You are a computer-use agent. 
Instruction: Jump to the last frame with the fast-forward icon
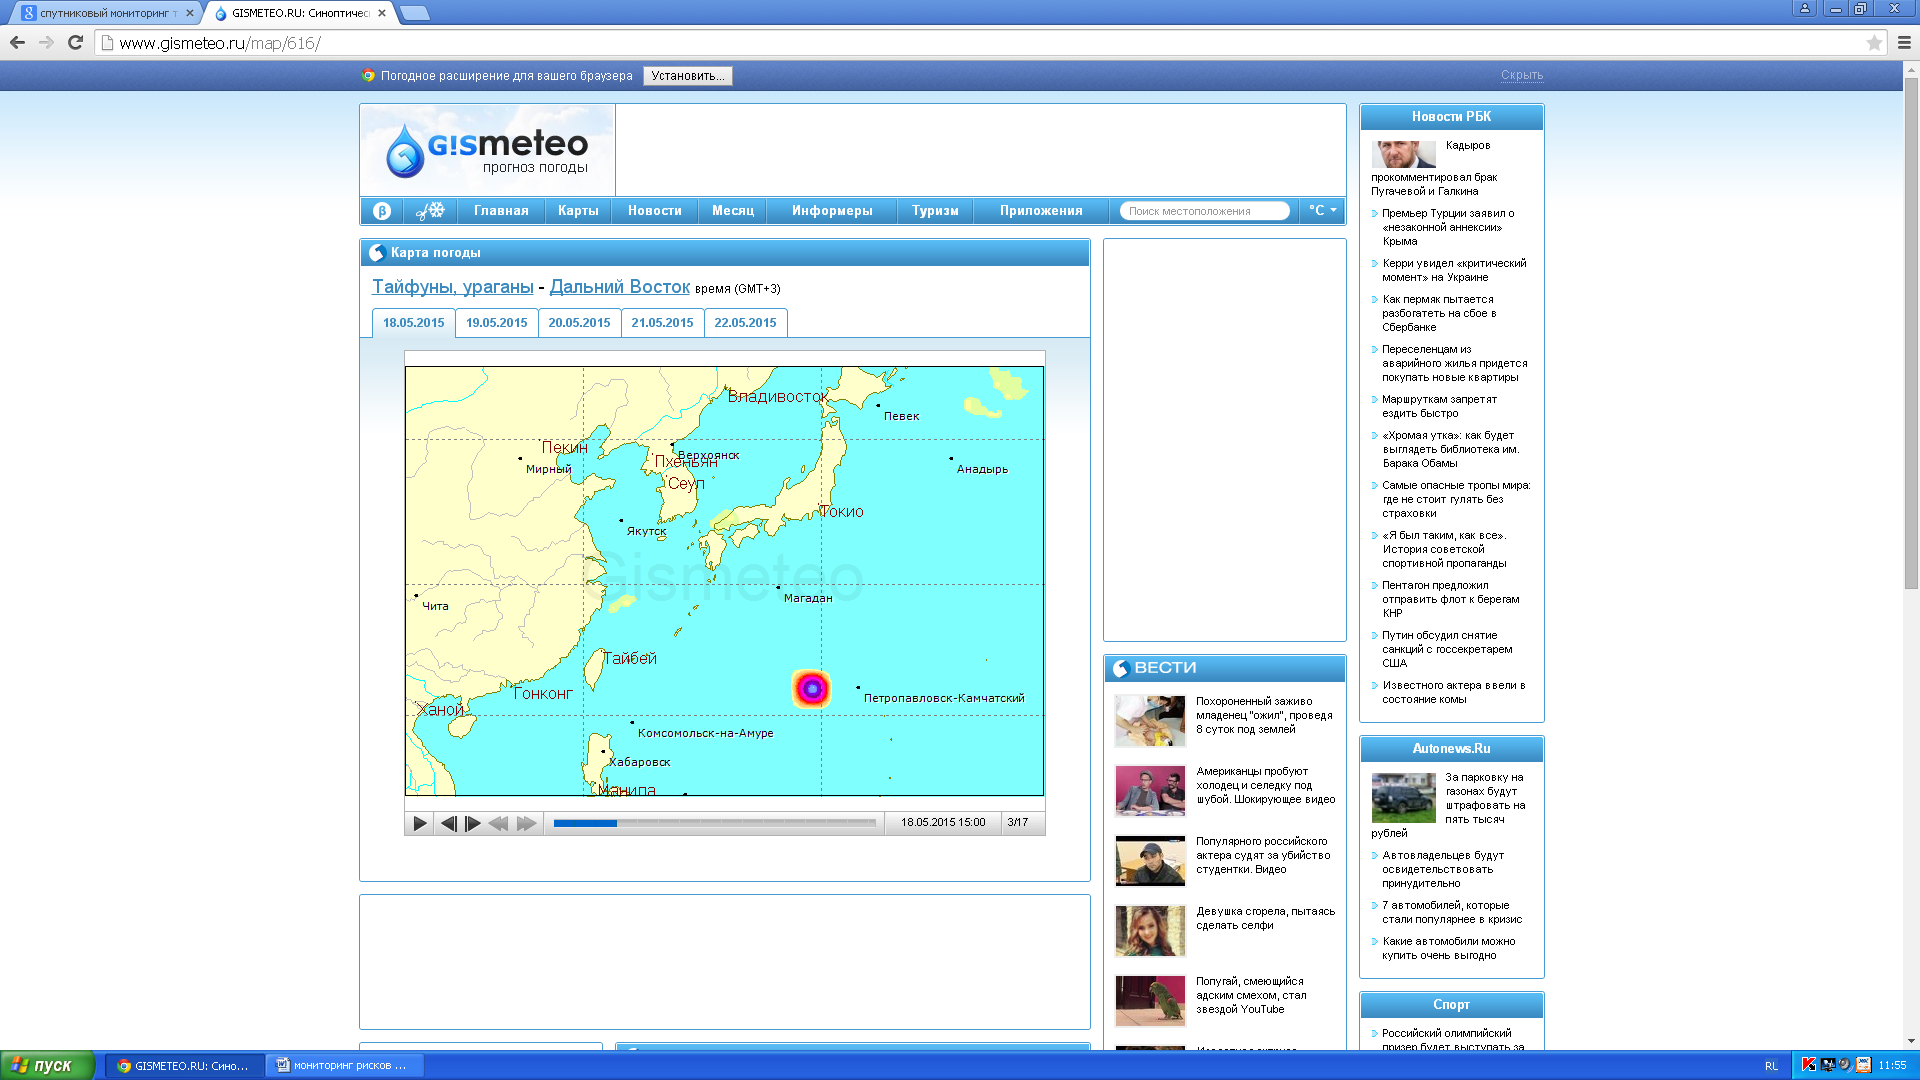(527, 823)
